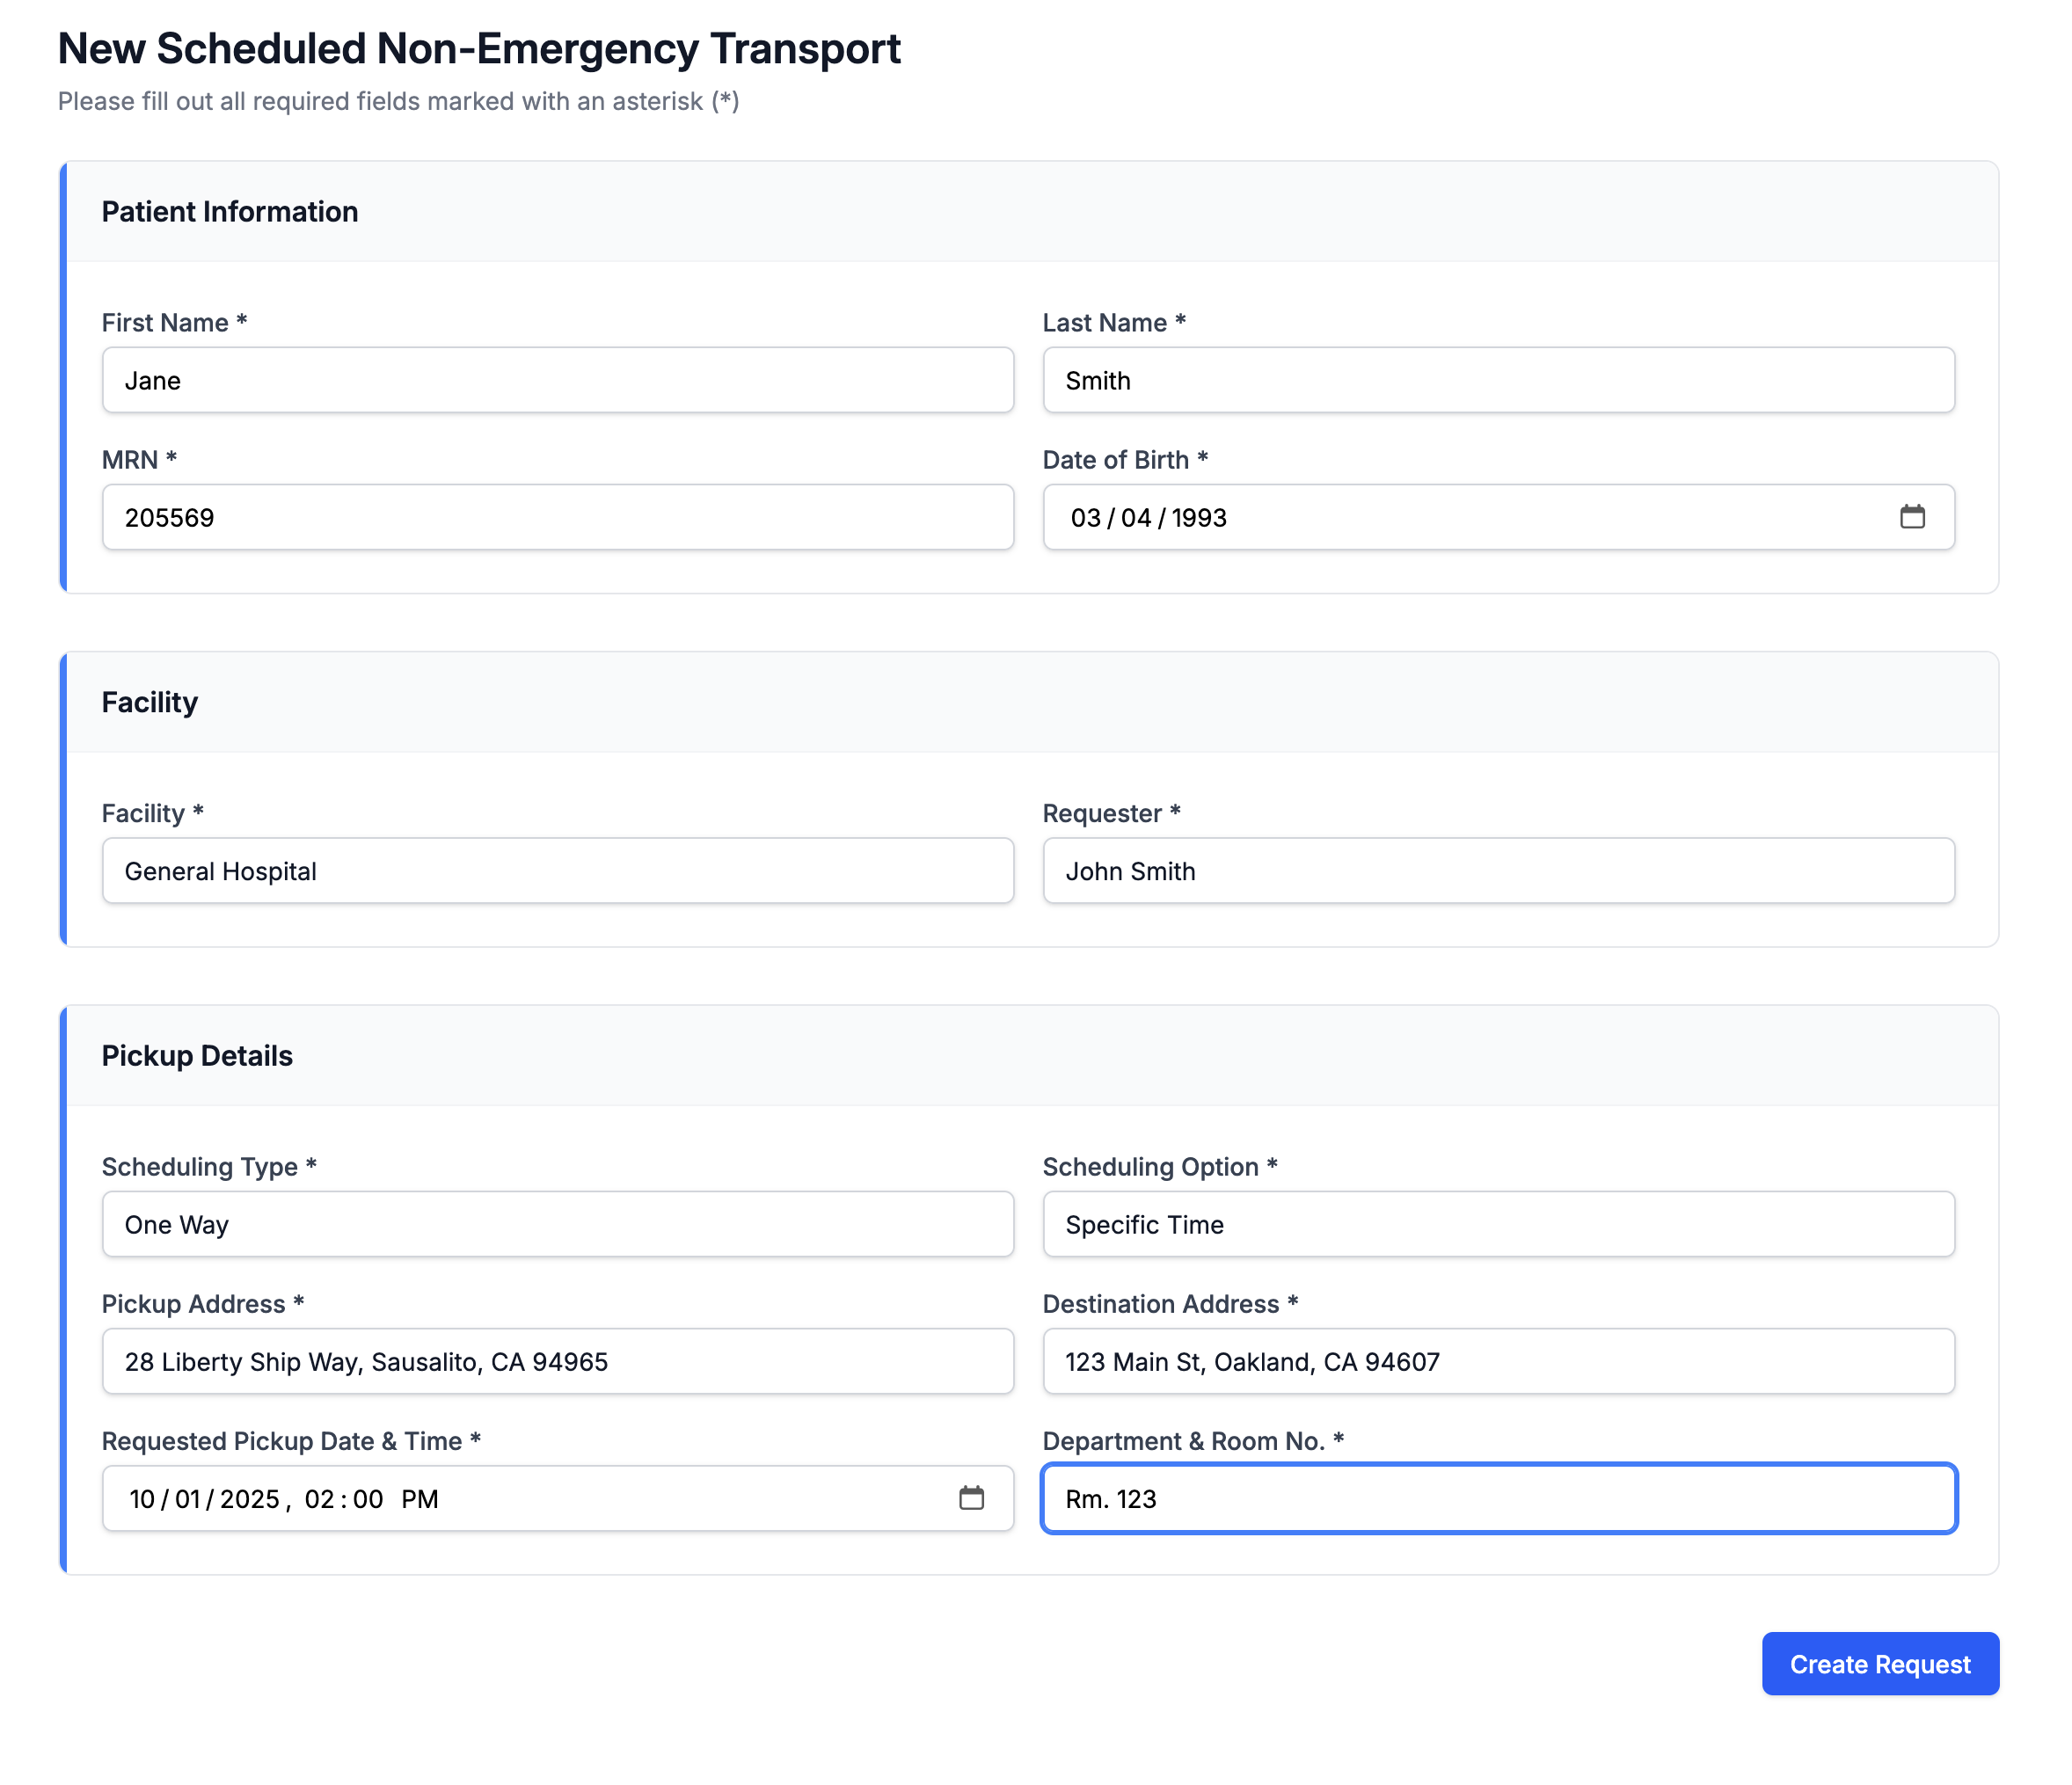
Task: Open the Facility dropdown showing General Hospital
Action: 557,871
